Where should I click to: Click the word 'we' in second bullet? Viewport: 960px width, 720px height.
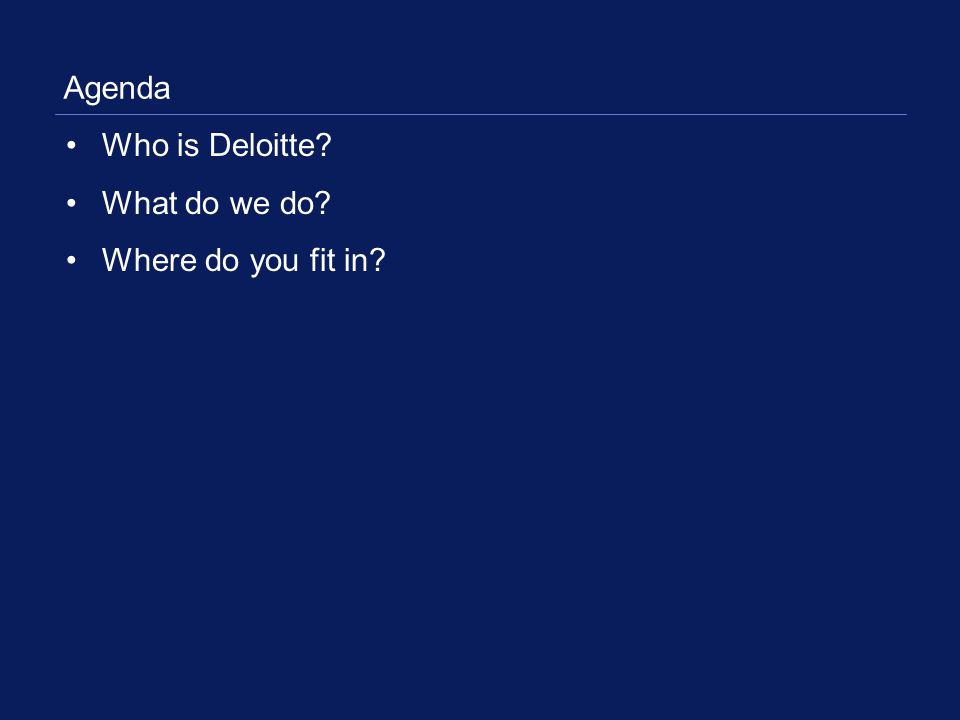[249, 205]
